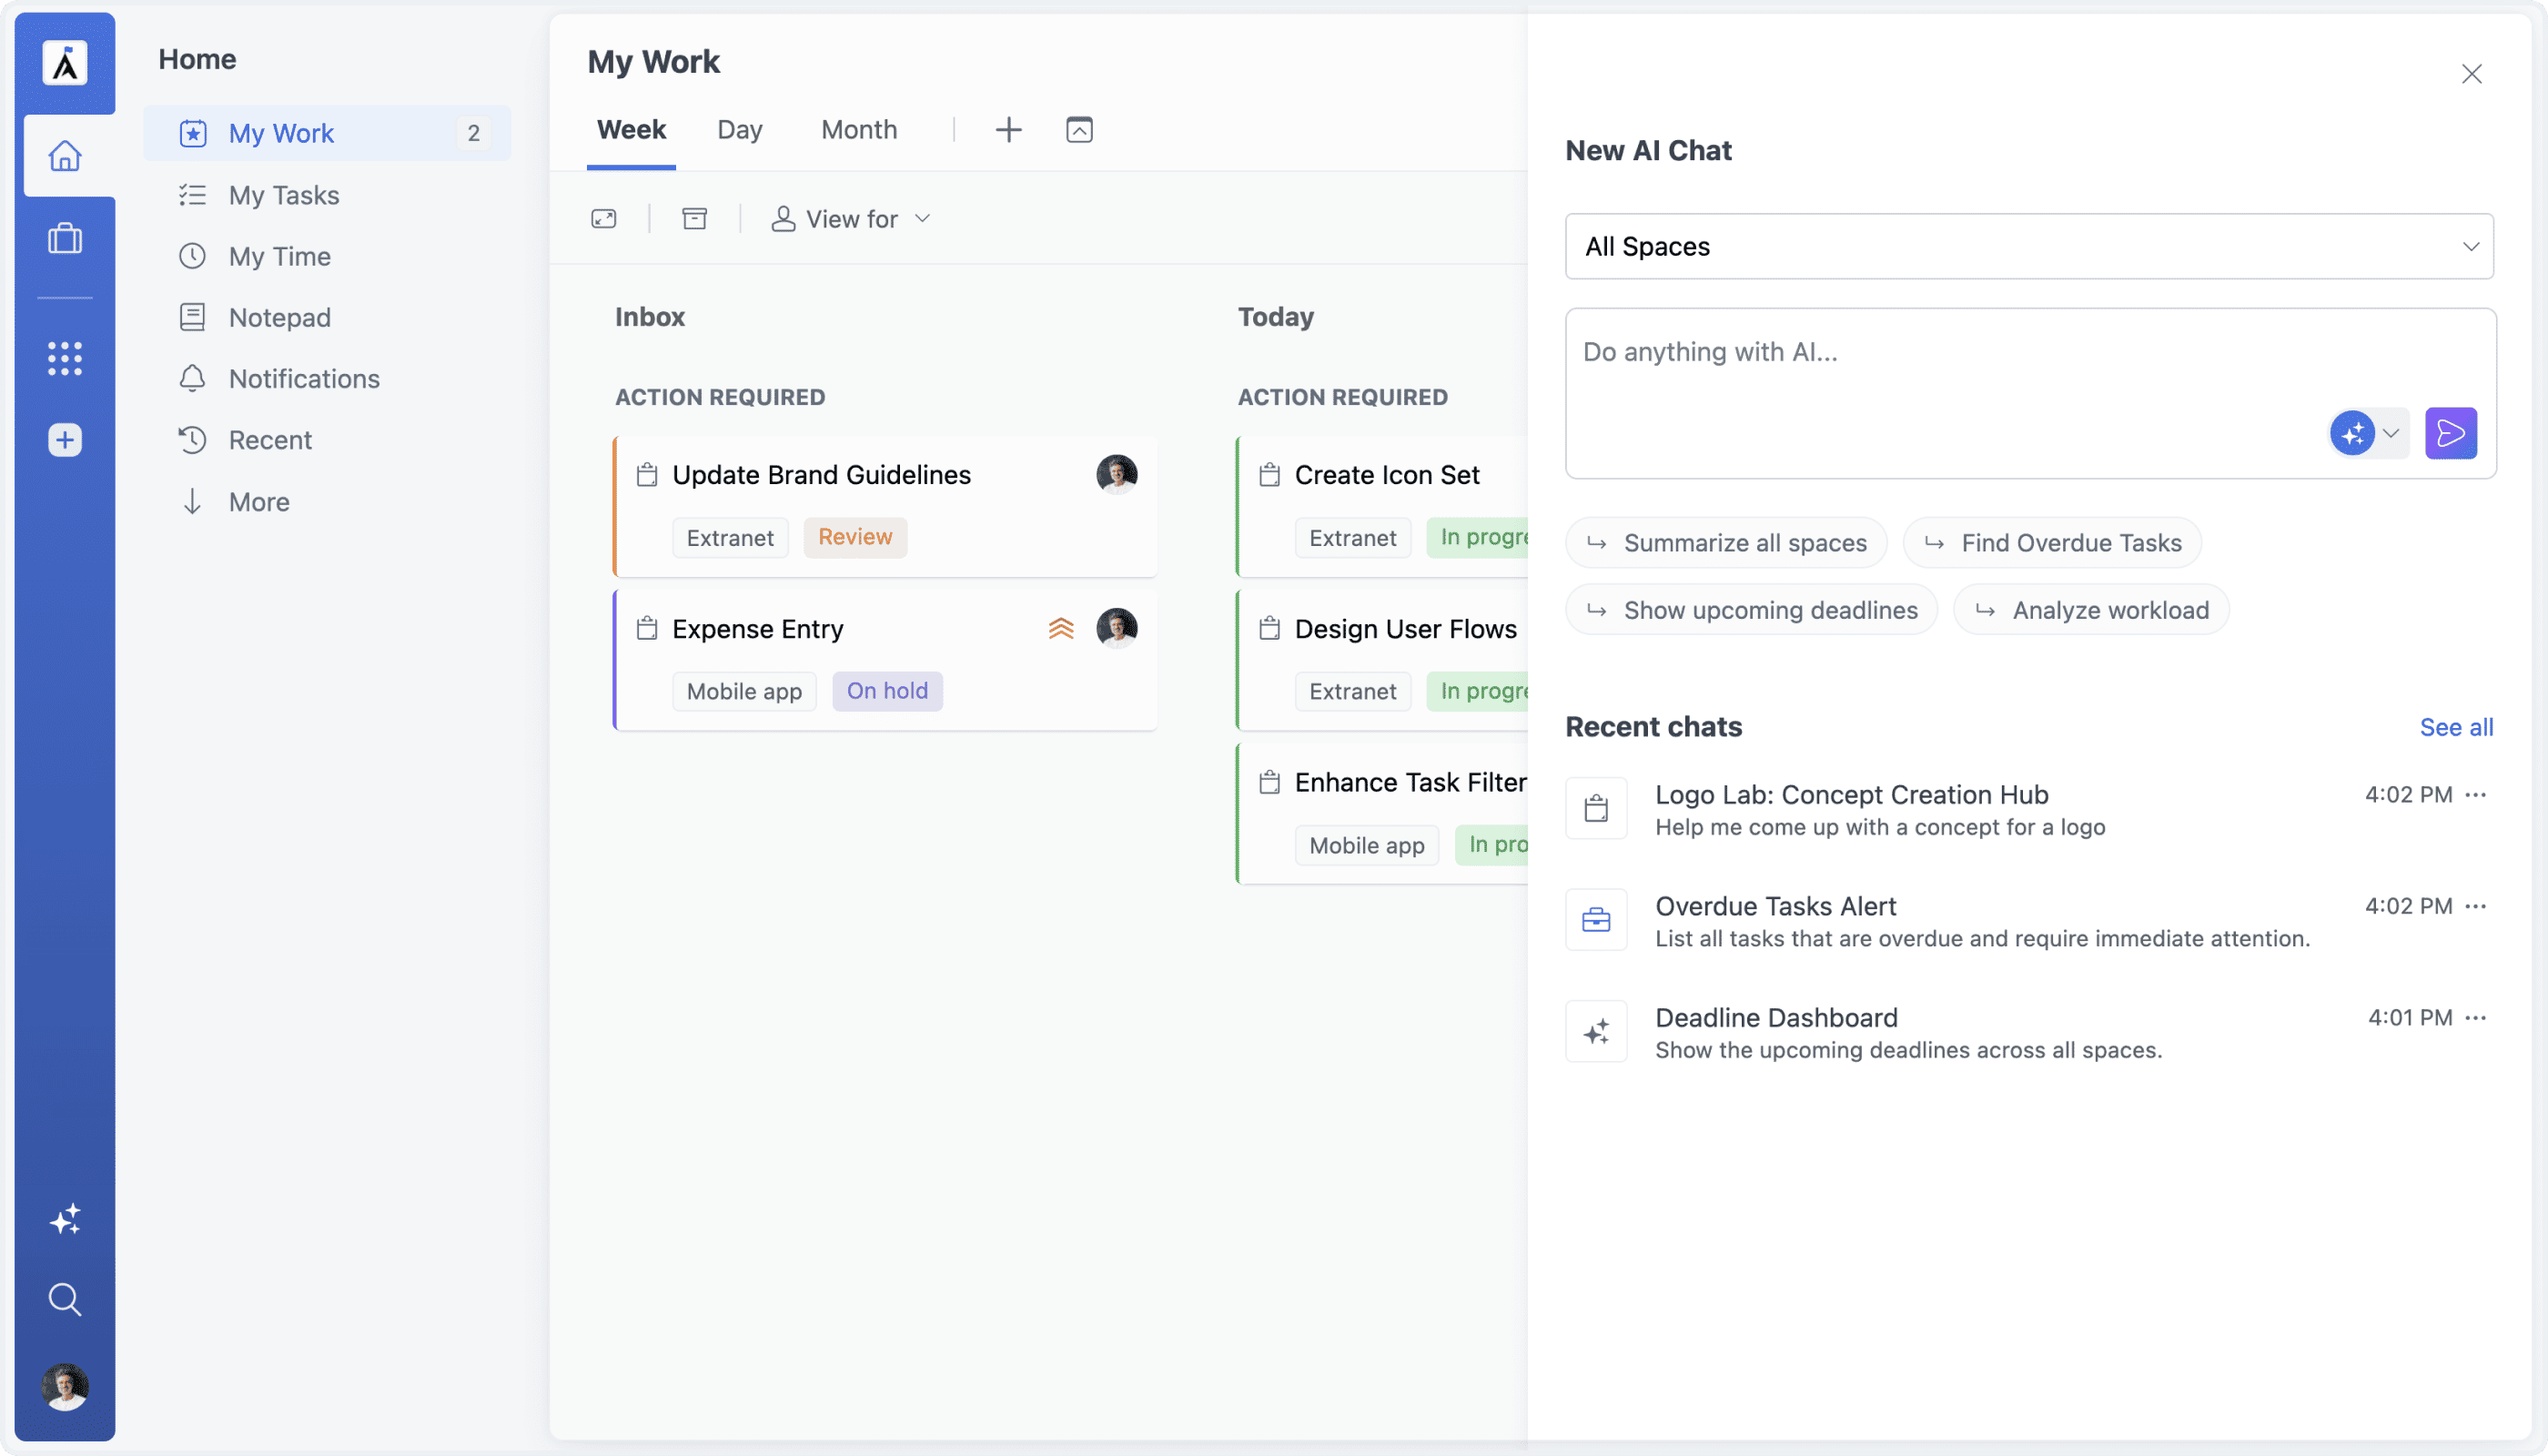The width and height of the screenshot is (2548, 1456).
Task: Choose Summarize all spaces suggestion
Action: (x=1726, y=543)
